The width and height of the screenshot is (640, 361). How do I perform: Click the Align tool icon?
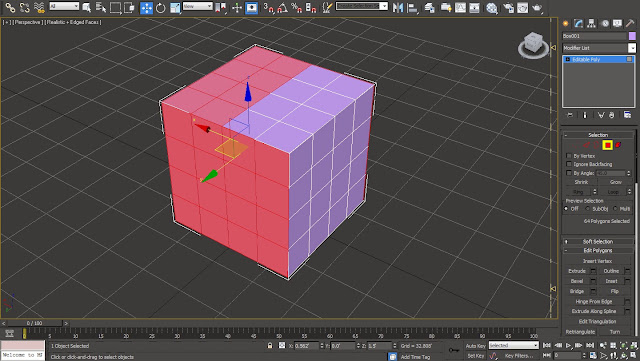(413, 7)
